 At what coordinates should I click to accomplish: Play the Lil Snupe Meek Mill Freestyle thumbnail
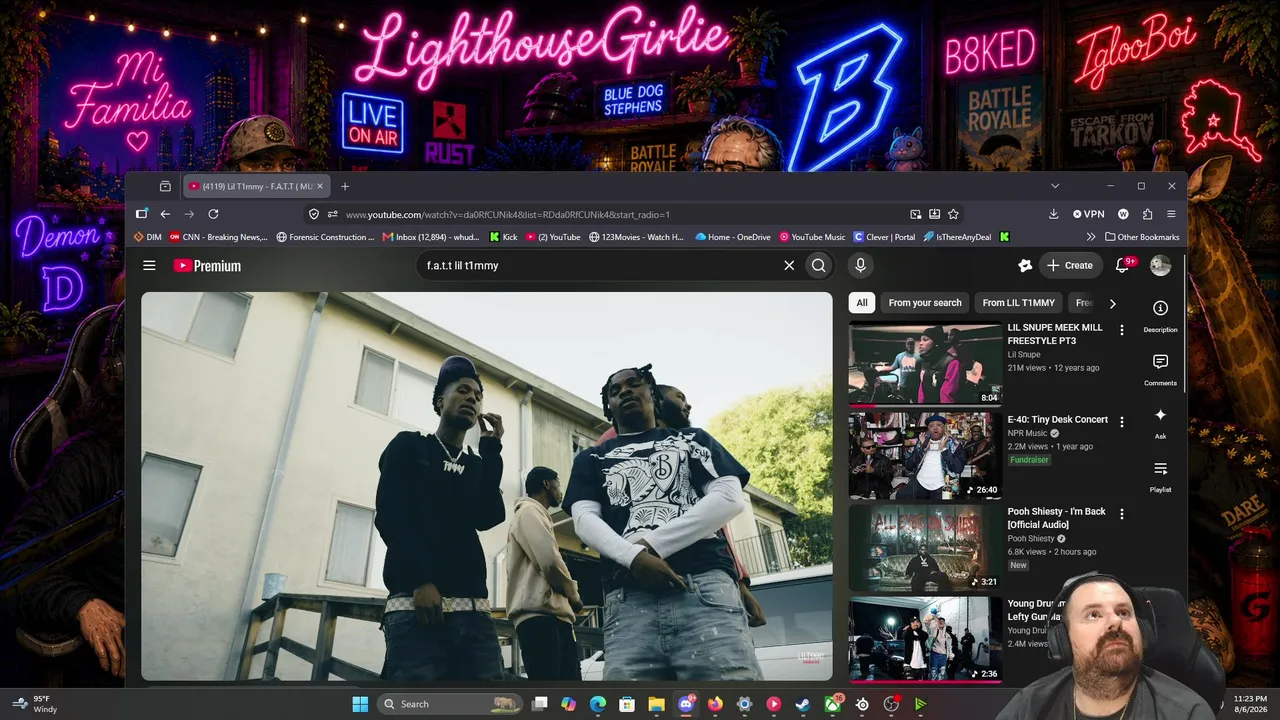tap(925, 363)
